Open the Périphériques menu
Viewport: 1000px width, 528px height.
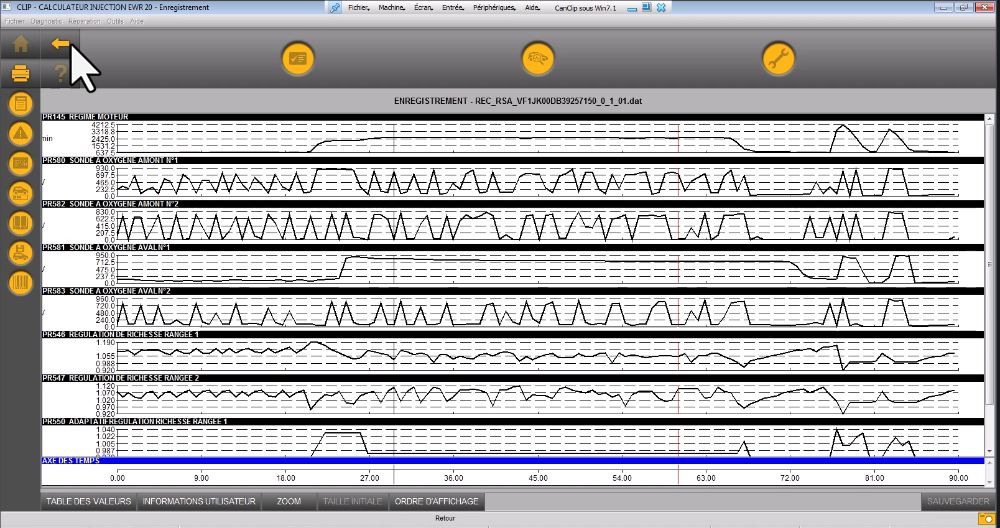pos(490,7)
